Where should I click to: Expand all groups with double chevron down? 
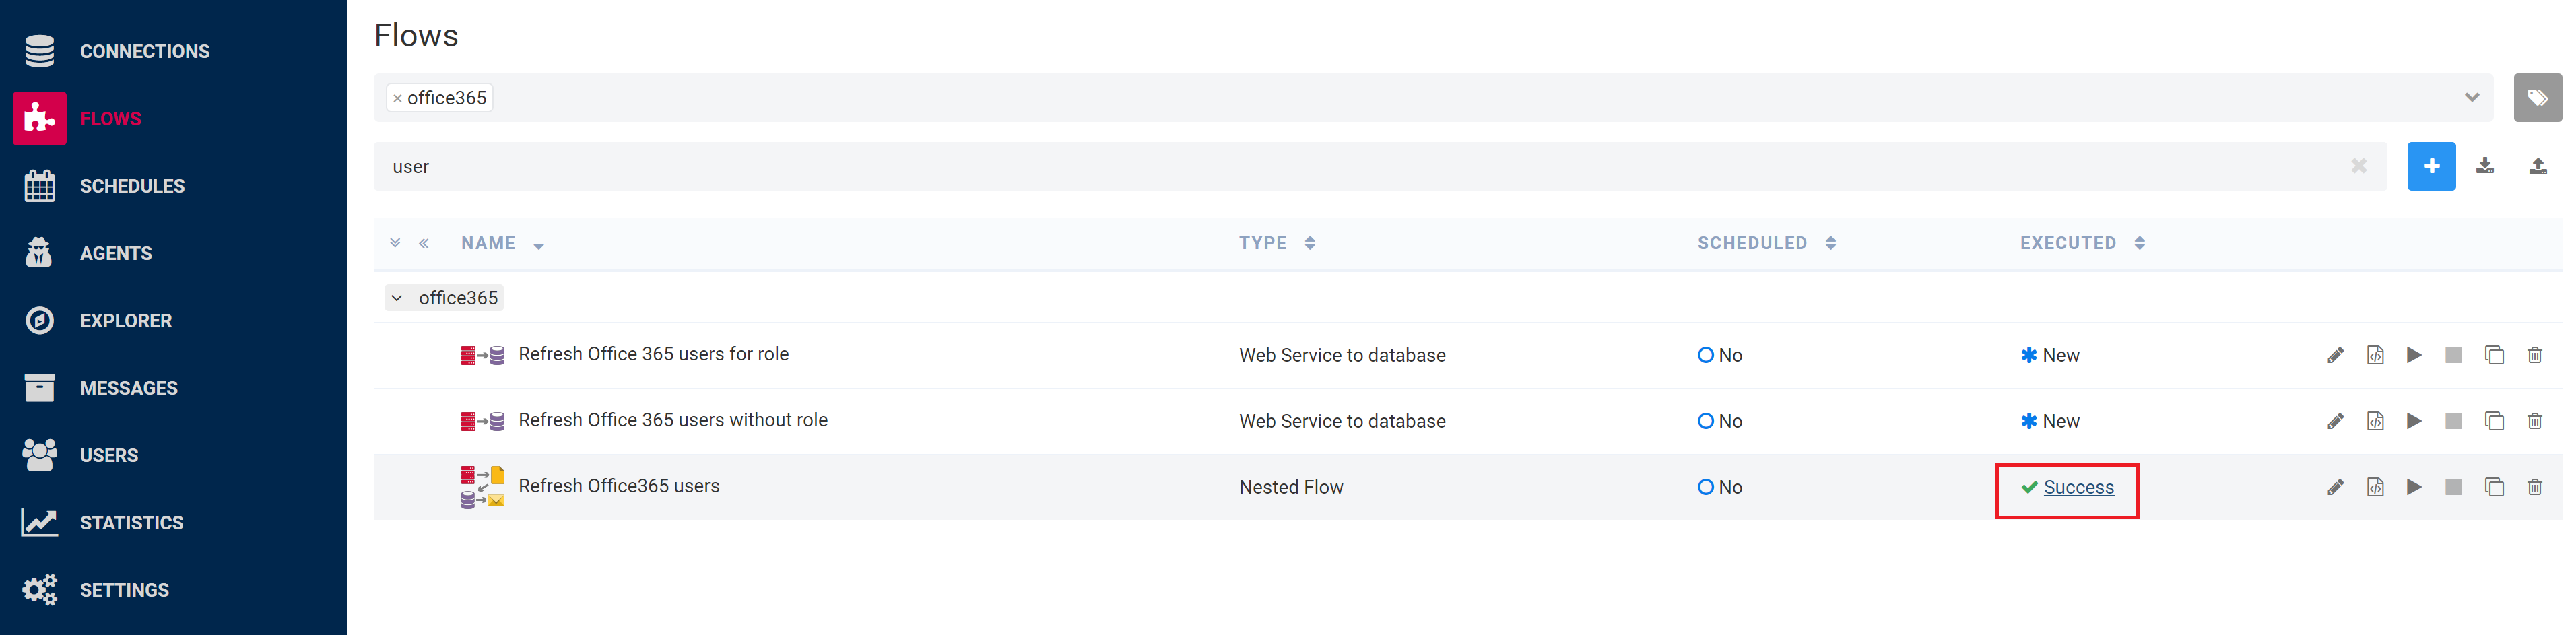coord(395,243)
